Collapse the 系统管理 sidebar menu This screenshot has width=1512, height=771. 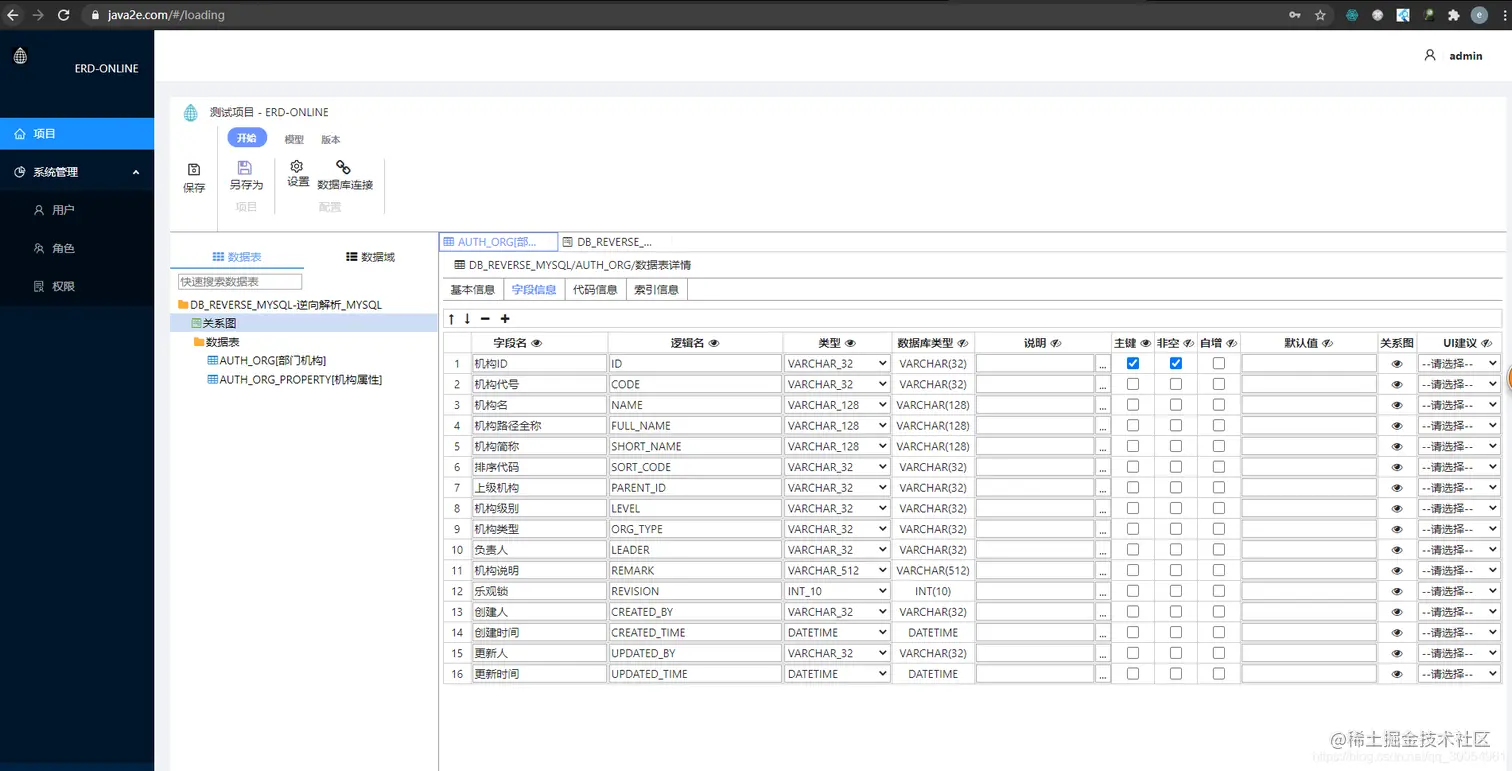click(77, 172)
